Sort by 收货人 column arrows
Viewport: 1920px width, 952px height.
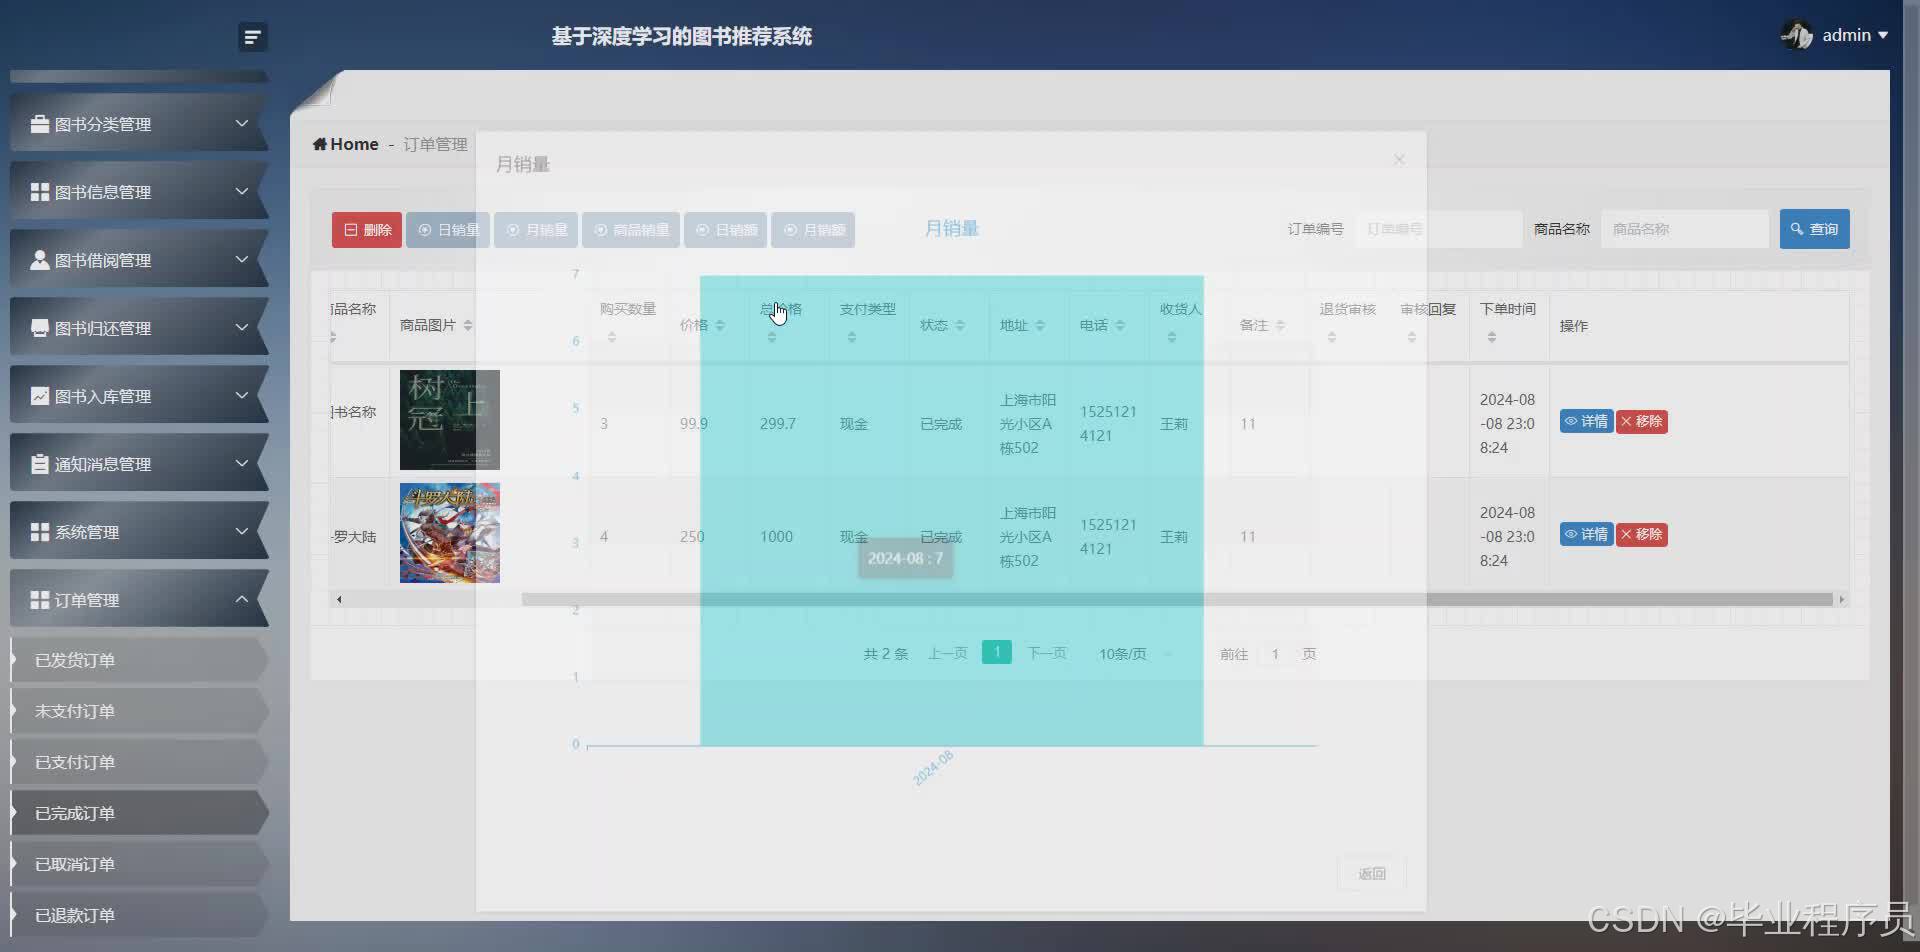point(1172,338)
